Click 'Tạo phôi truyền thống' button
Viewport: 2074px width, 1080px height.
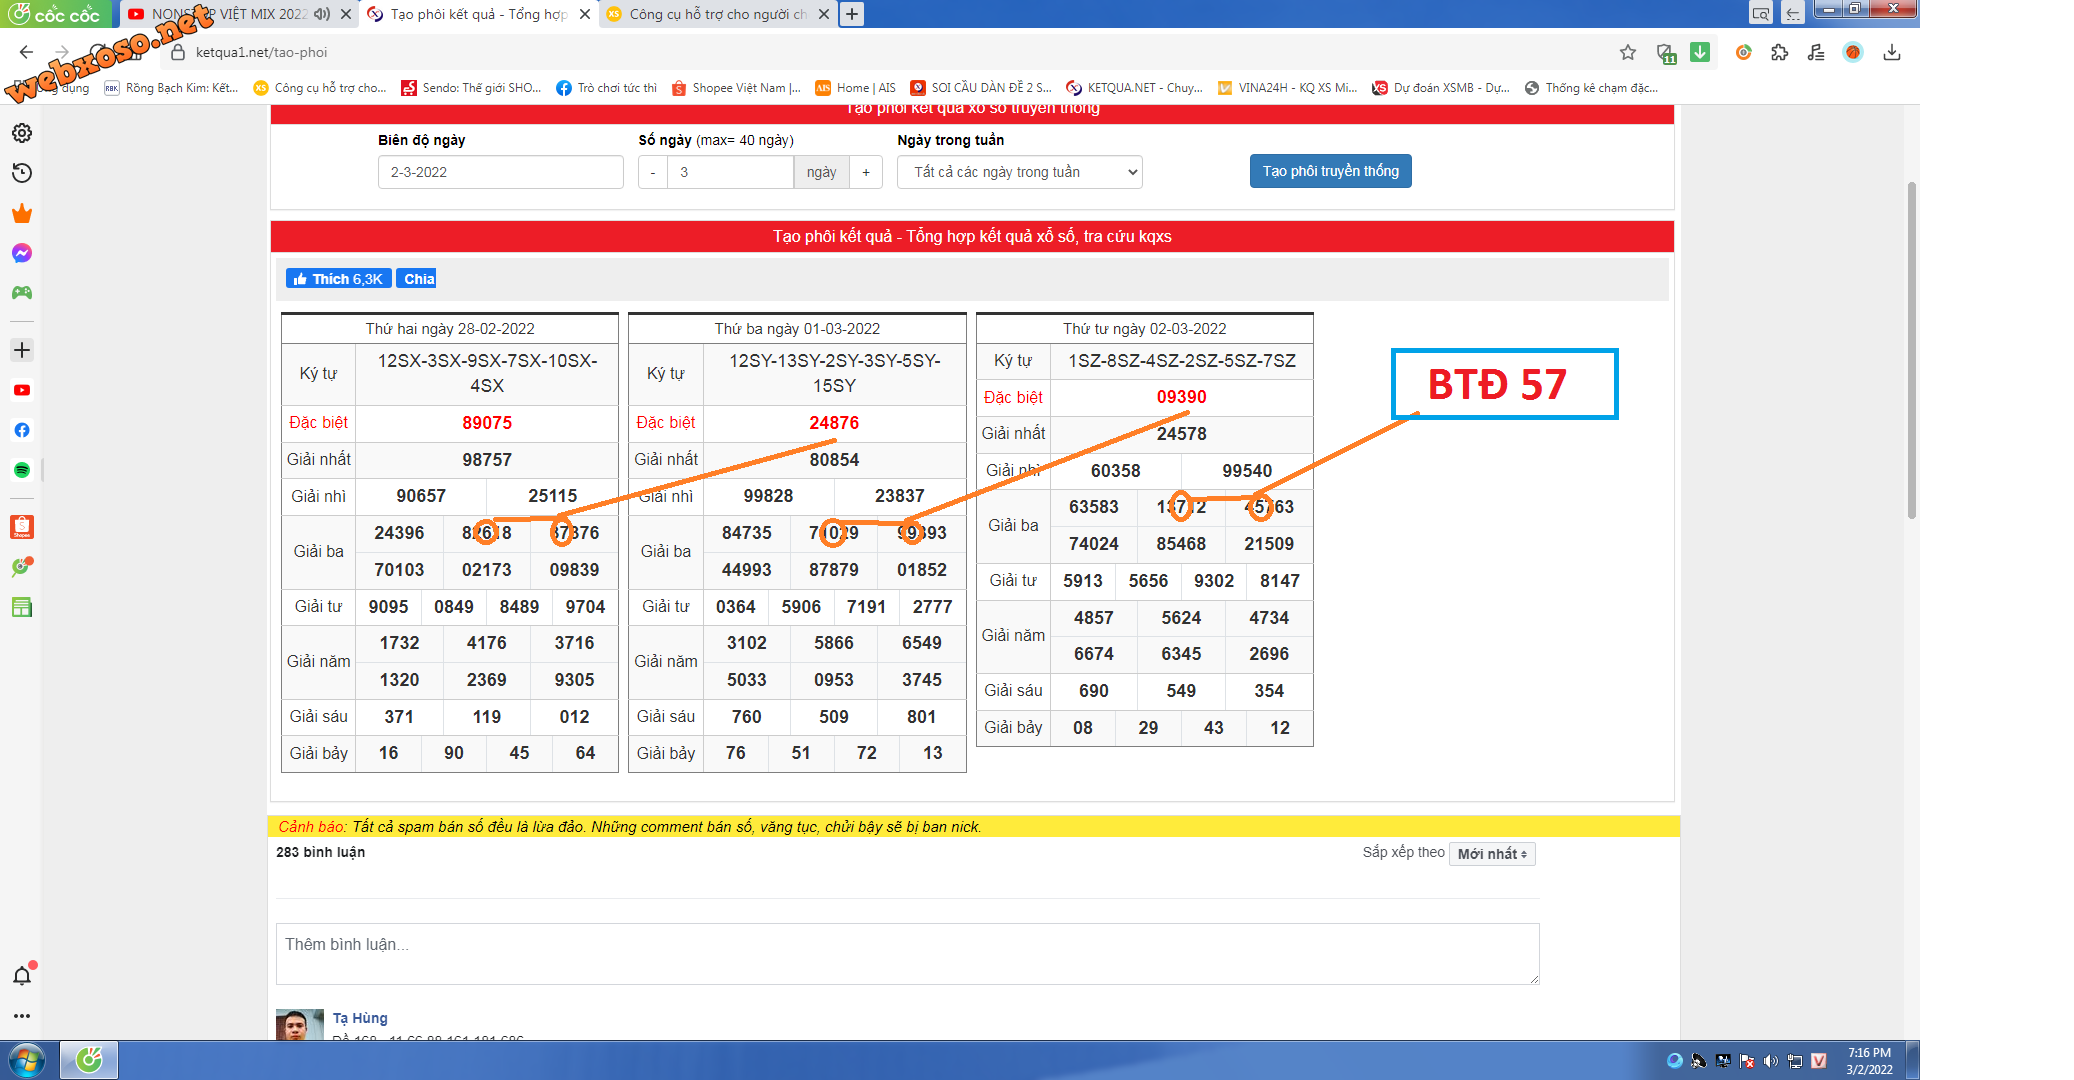(1330, 171)
